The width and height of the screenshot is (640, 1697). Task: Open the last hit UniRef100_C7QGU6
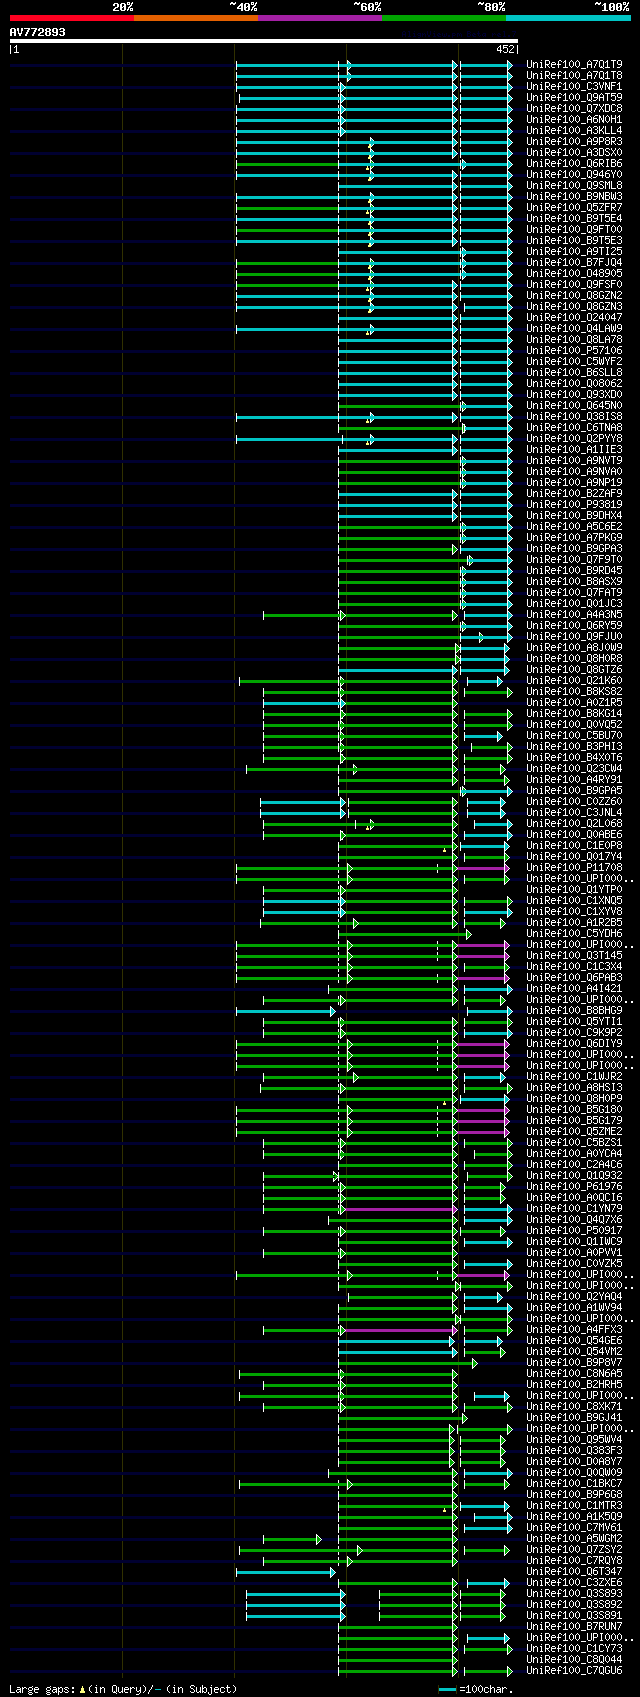pos(574,1670)
